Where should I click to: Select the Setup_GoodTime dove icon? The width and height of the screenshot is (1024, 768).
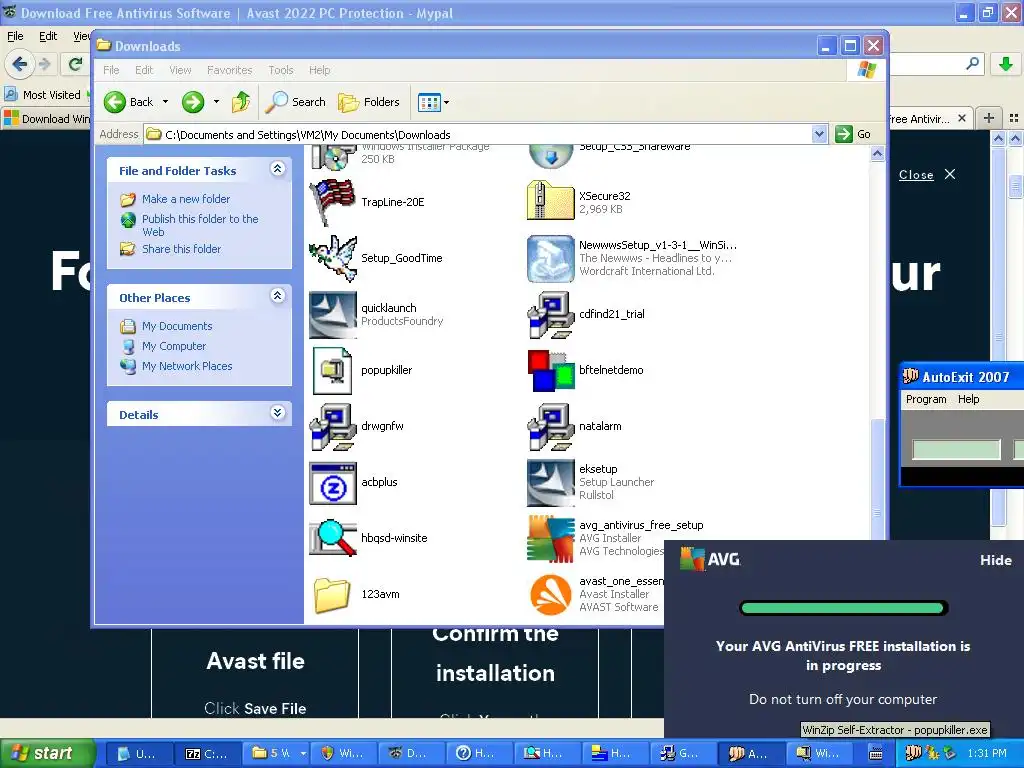click(x=333, y=259)
